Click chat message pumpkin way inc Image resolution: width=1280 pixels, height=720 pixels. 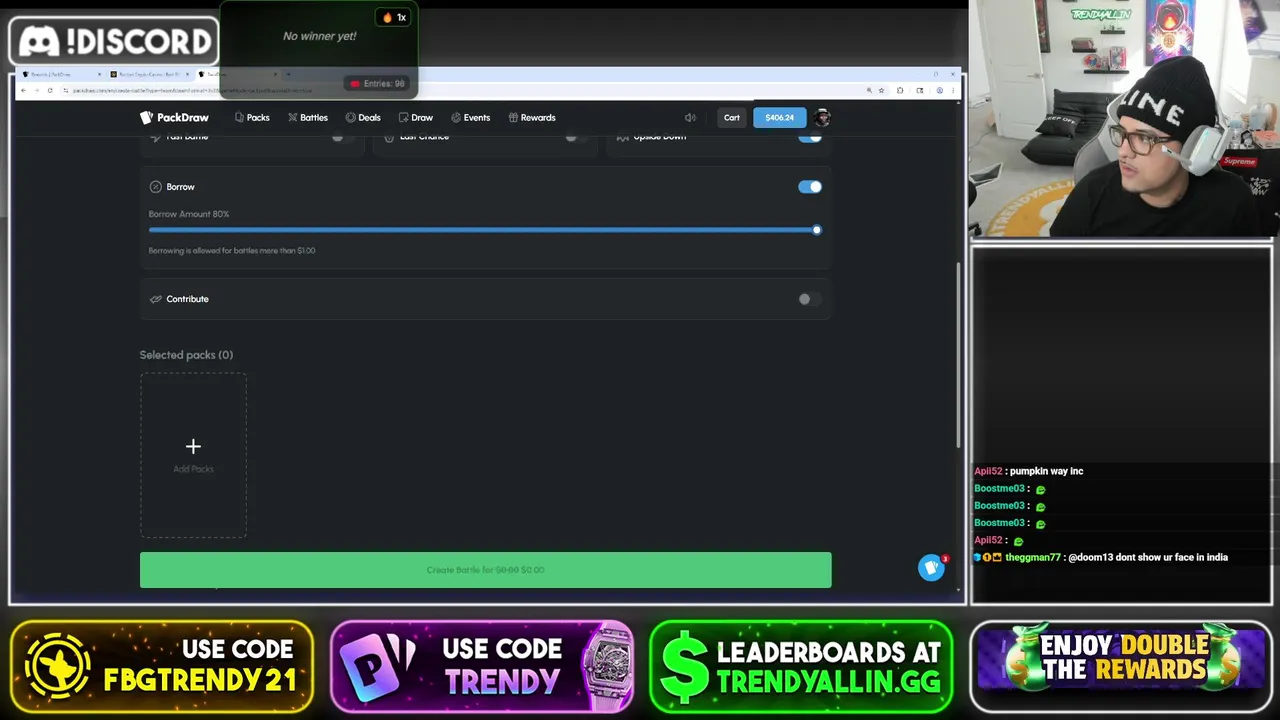coord(1029,471)
